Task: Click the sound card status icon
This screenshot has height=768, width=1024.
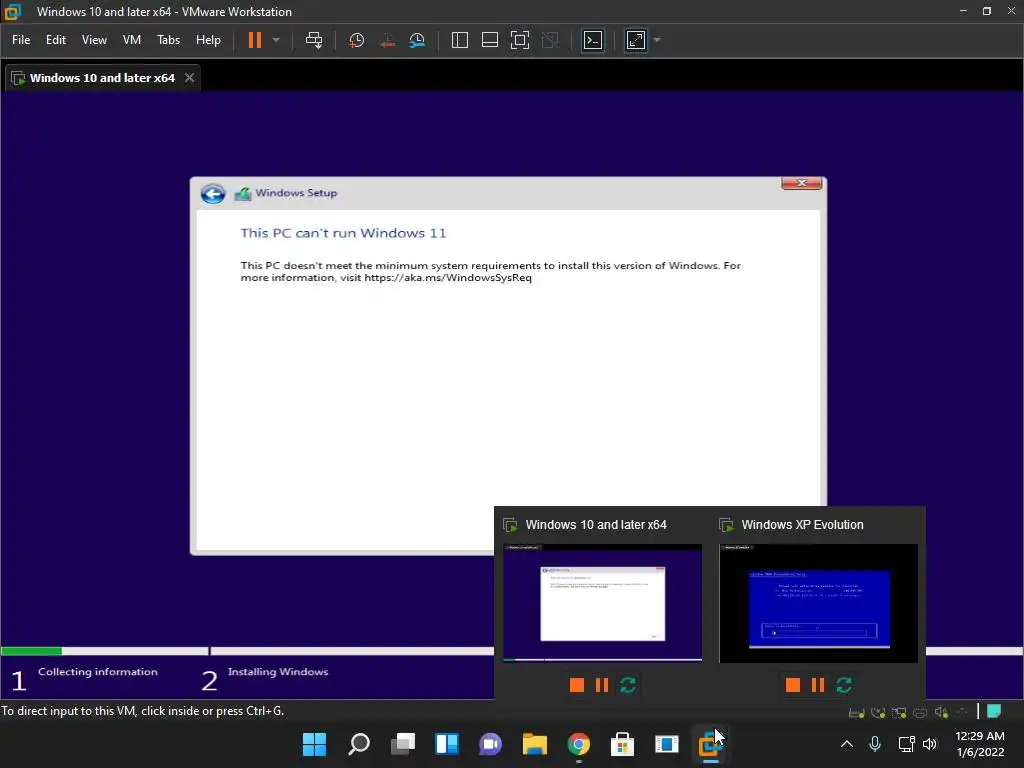Action: 941,712
